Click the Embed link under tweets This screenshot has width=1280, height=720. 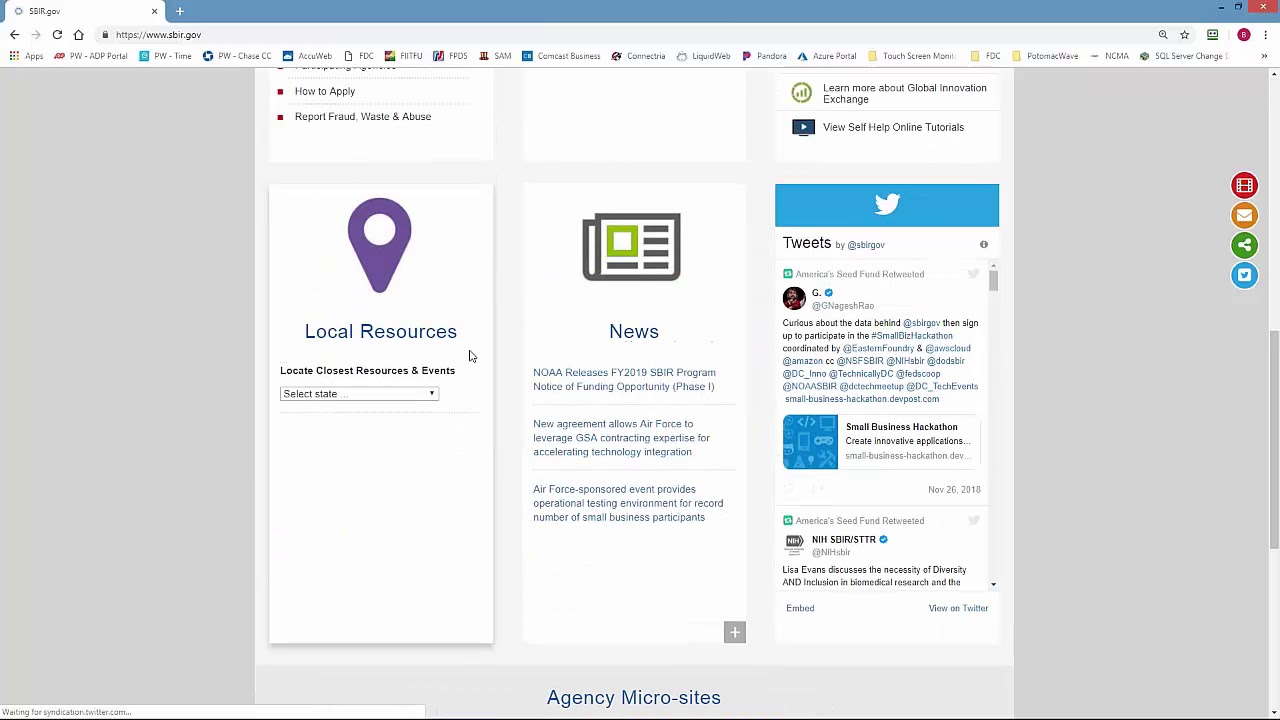click(800, 608)
